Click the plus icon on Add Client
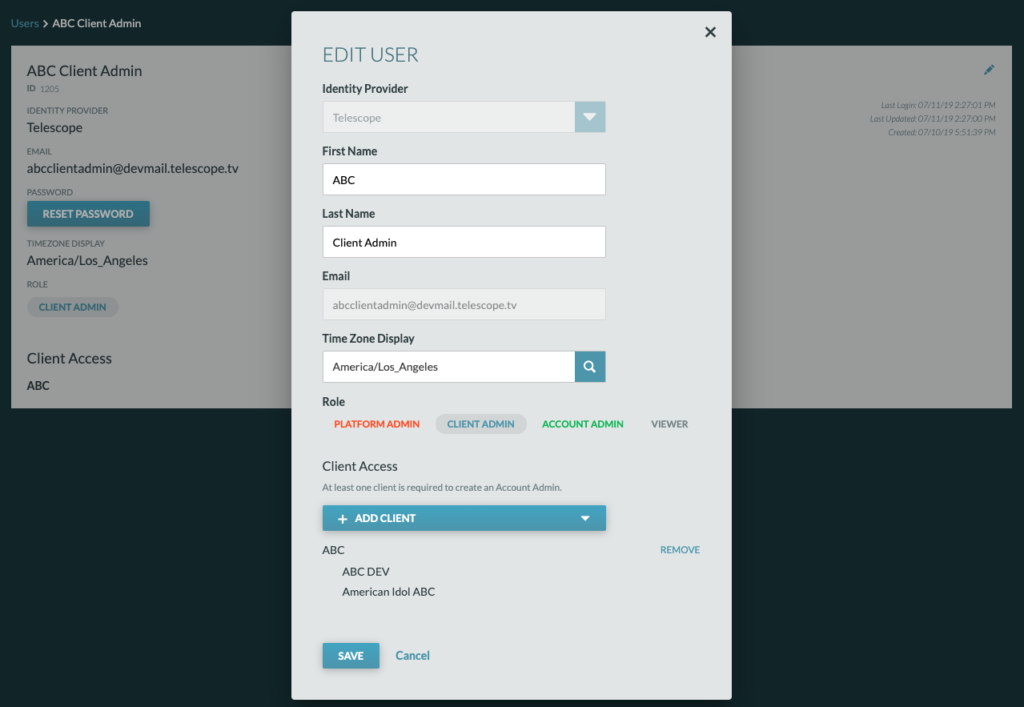This screenshot has width=1024, height=707. (x=342, y=518)
